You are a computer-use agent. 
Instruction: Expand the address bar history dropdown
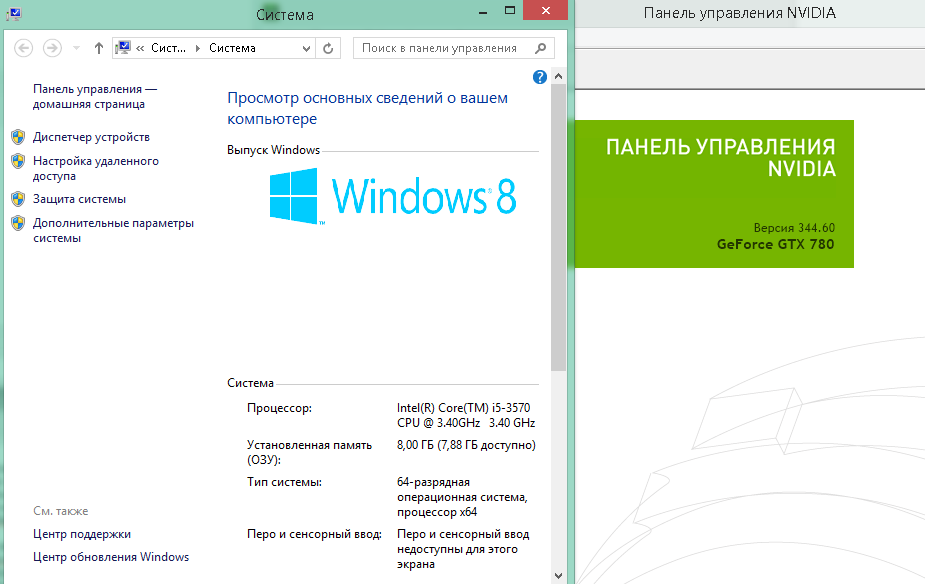[305, 48]
